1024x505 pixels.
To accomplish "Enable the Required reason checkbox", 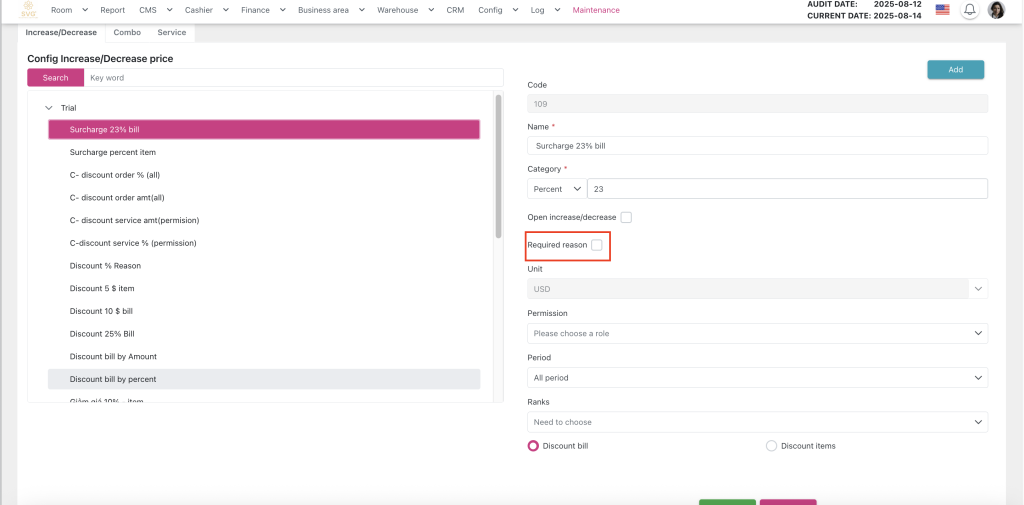I will [x=597, y=245].
